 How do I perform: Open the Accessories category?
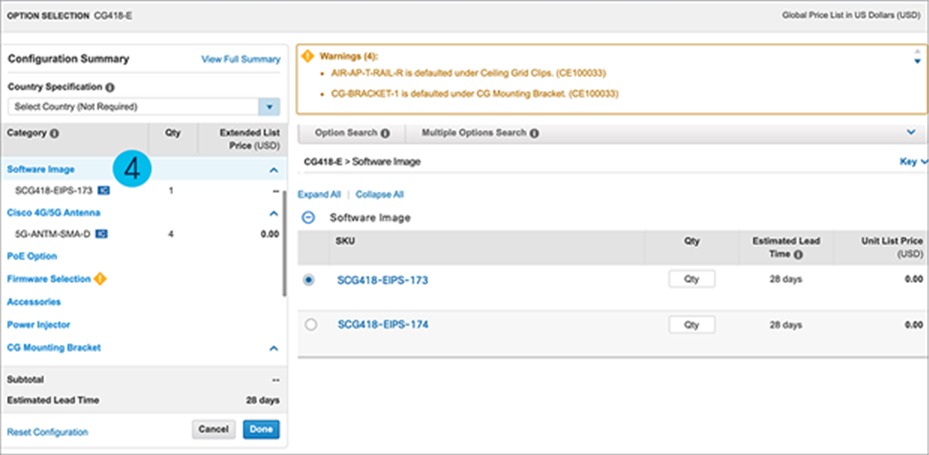(34, 302)
